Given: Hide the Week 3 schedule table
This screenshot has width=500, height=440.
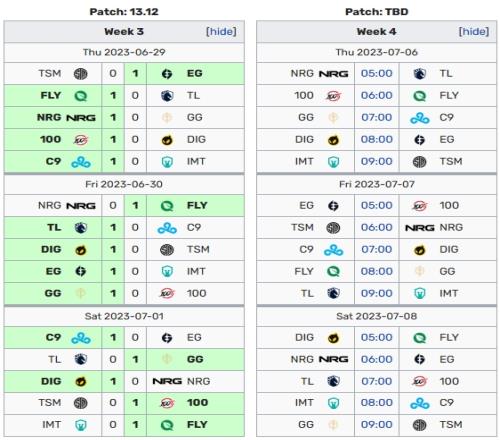Looking at the screenshot, I should [x=221, y=32].
